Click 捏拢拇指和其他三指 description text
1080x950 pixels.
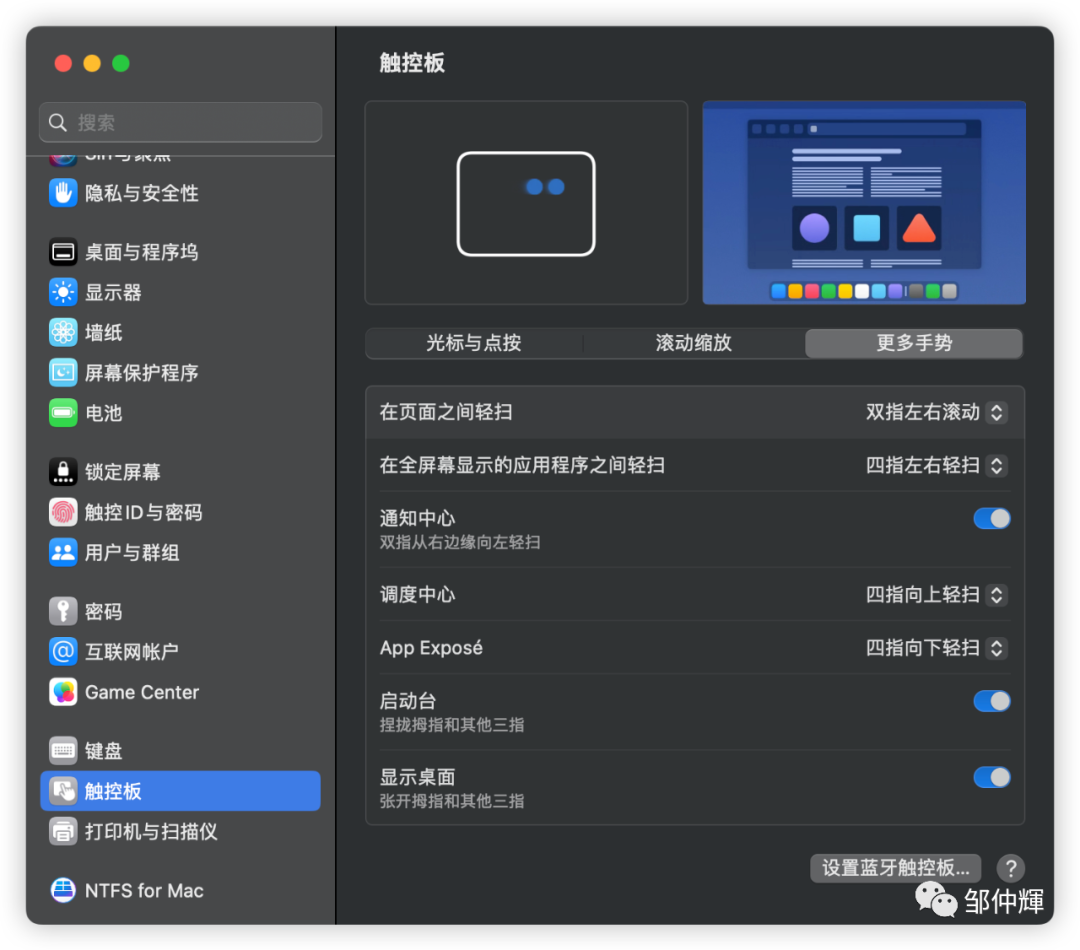pyautogui.click(x=452, y=725)
